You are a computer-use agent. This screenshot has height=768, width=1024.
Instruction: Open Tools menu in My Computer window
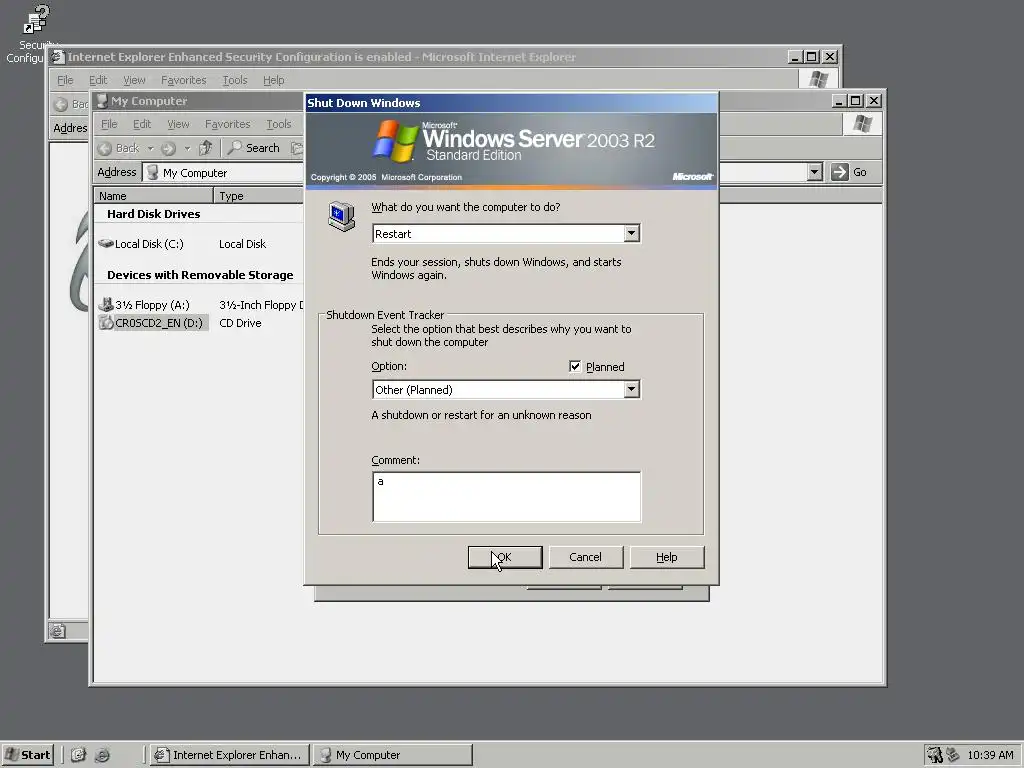click(x=278, y=124)
